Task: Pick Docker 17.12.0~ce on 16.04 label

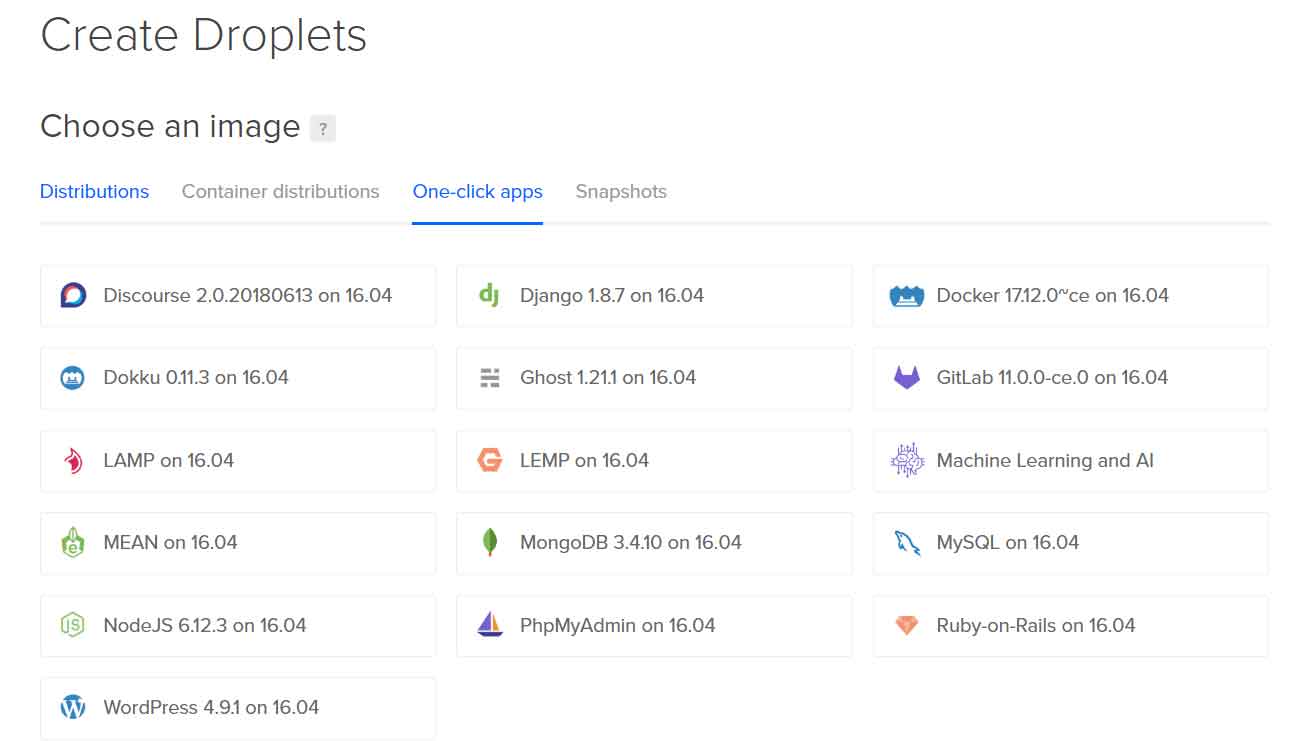Action: (1052, 295)
